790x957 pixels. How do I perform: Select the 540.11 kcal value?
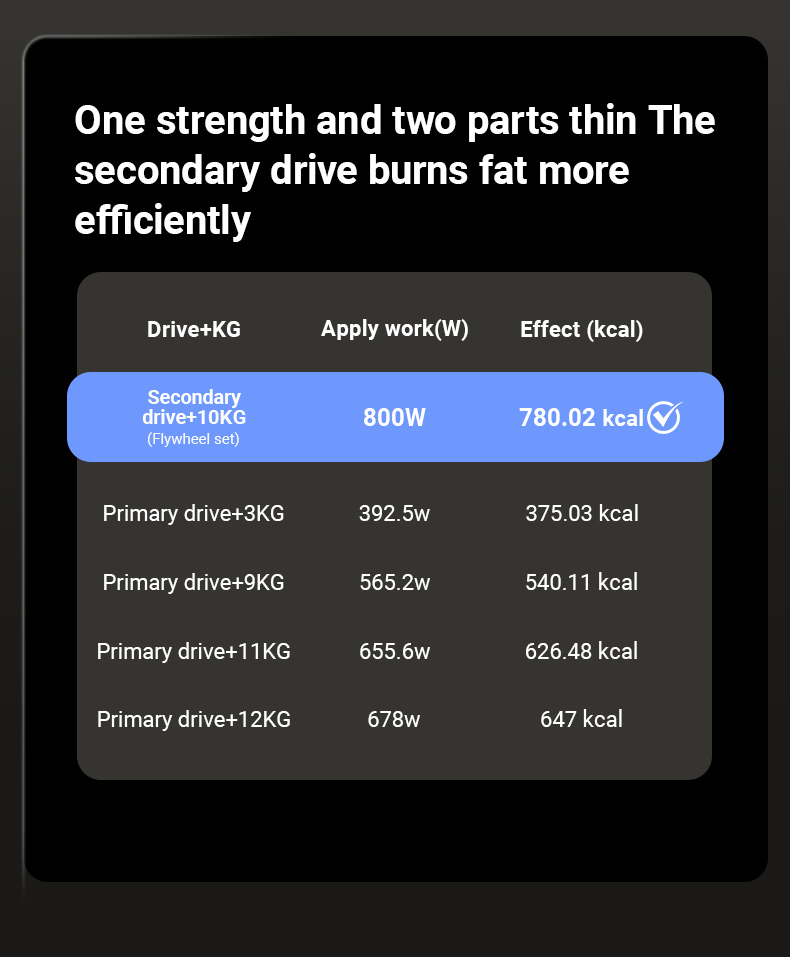point(581,582)
